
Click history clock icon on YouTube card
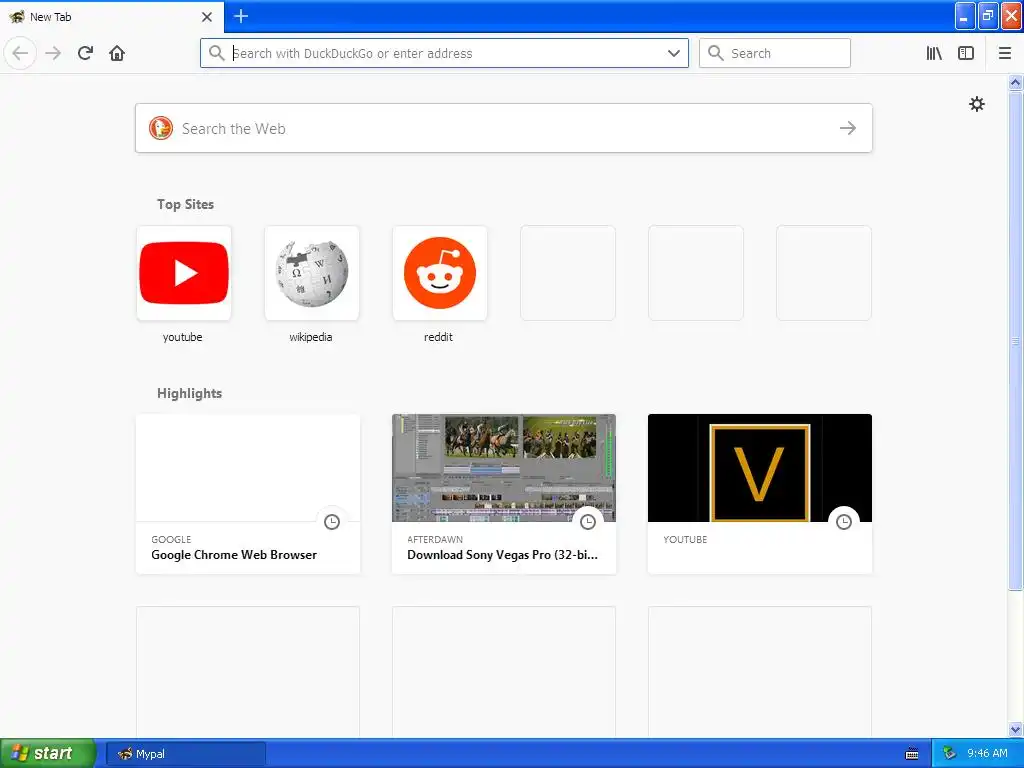click(844, 522)
